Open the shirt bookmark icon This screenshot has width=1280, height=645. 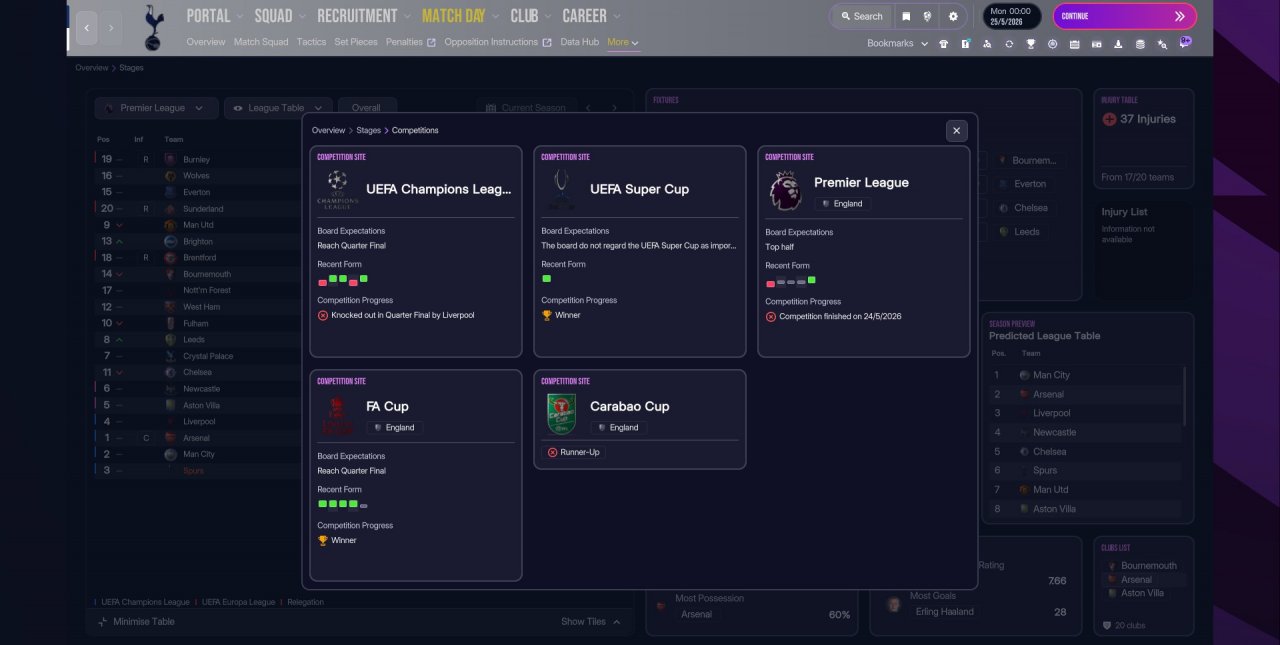[943, 44]
